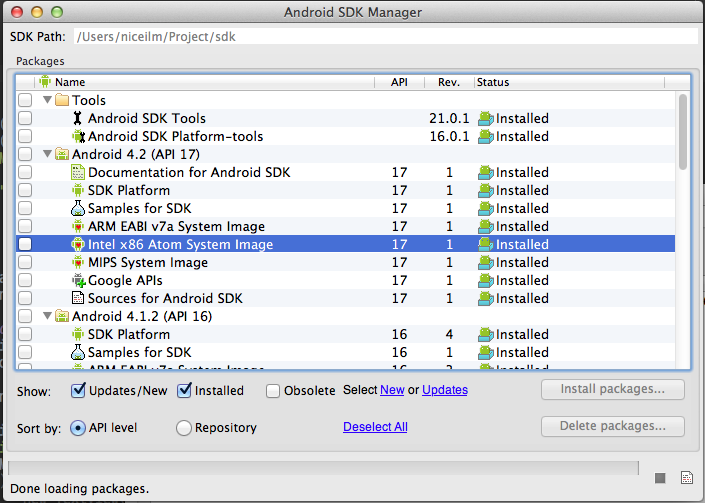
Task: Click Installed status icon for Documentation for Android SDK
Action: 486,172
